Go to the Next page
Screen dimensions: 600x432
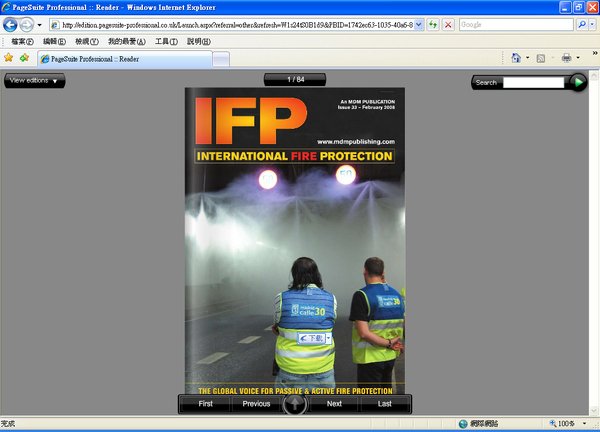pyautogui.click(x=334, y=404)
